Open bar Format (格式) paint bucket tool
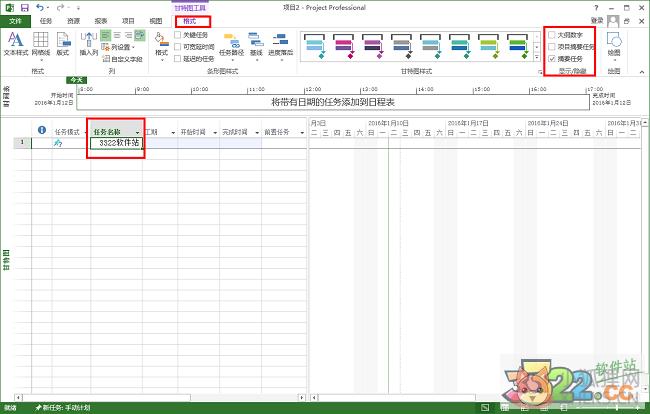 point(161,45)
